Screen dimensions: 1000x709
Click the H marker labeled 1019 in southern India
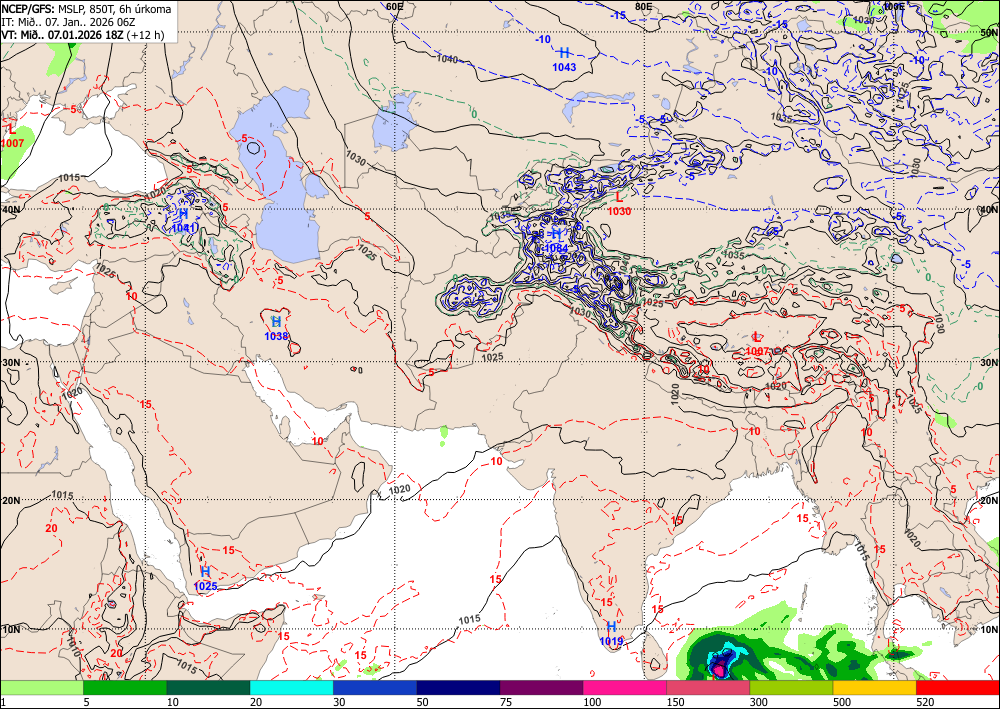[x=611, y=627]
